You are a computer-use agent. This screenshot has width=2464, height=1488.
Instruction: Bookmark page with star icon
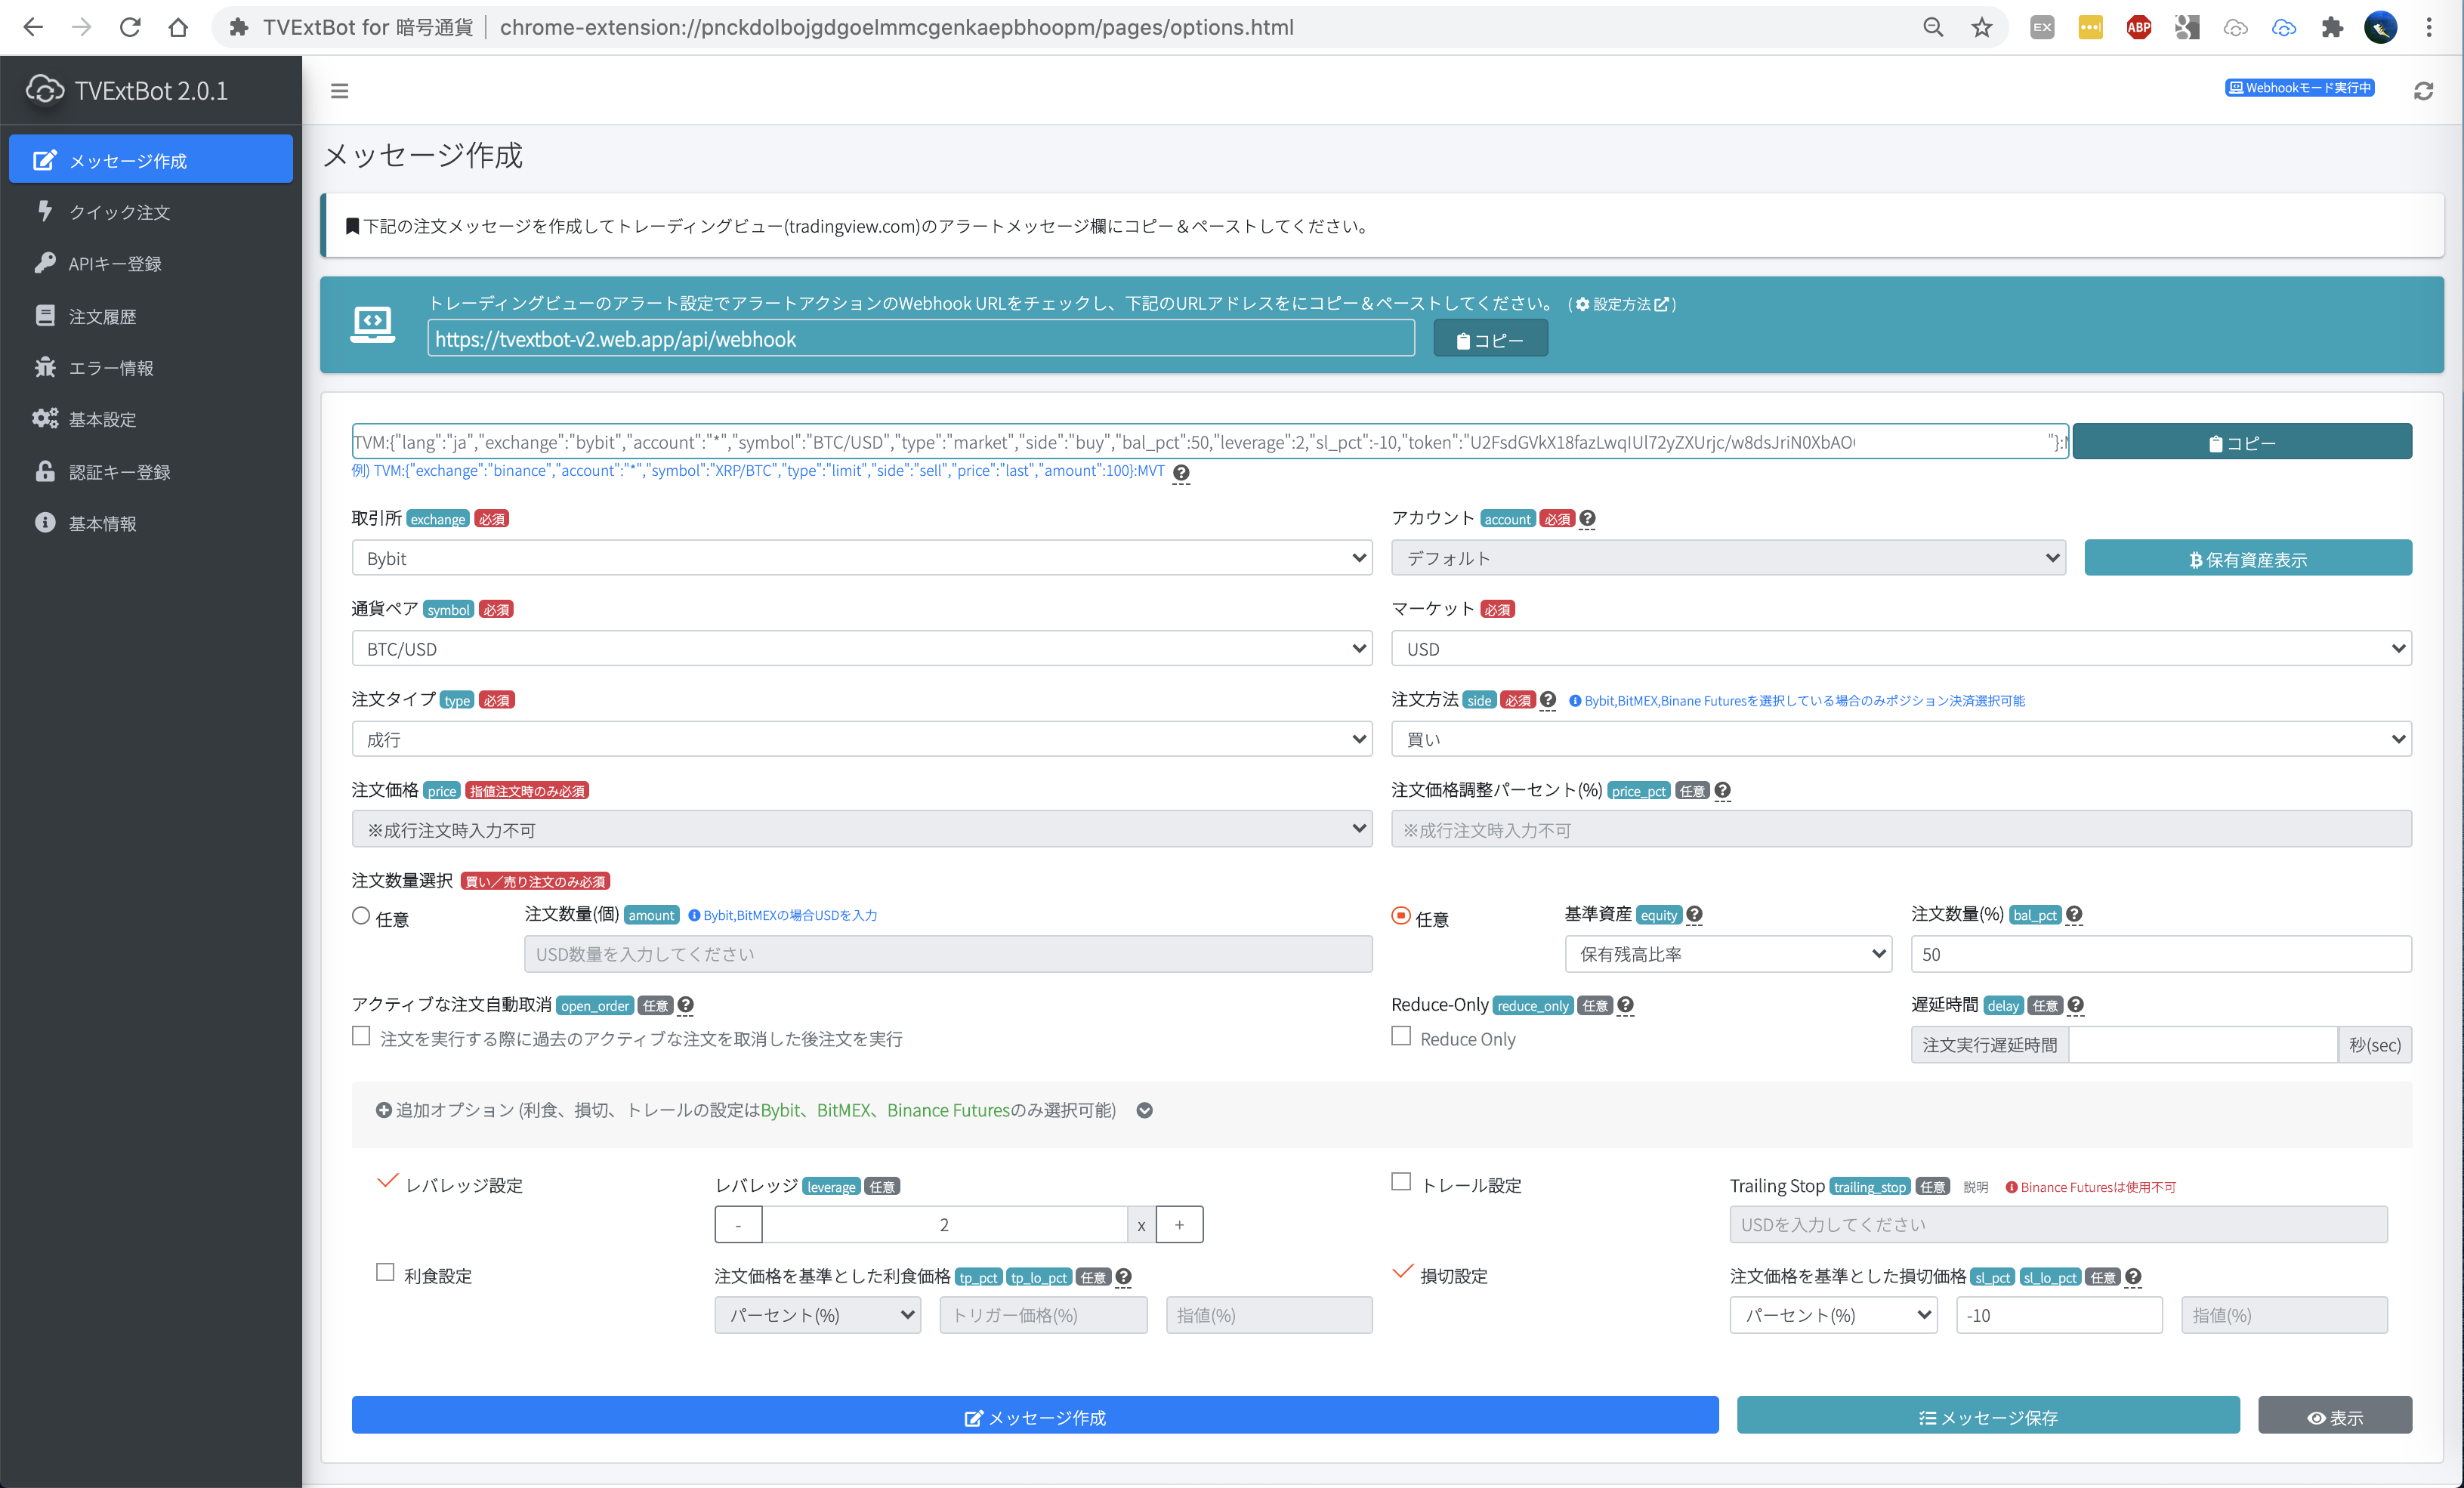point(1981,27)
